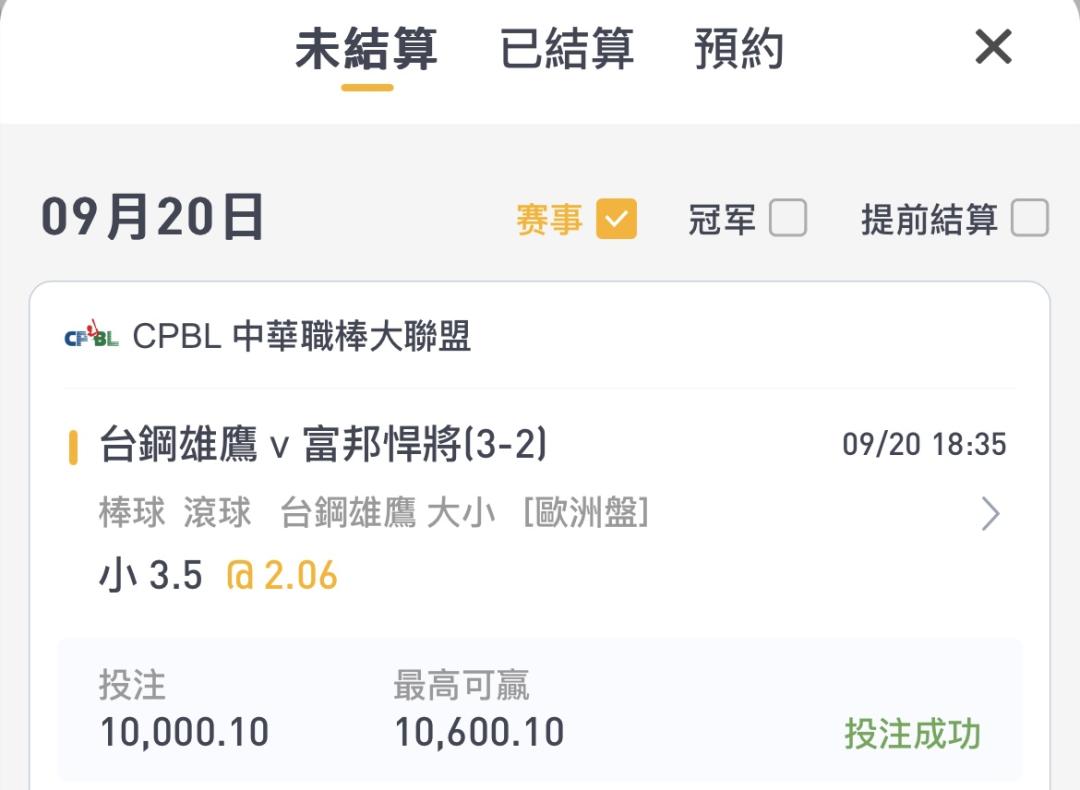Click the match time 09/20 18:35
This screenshot has width=1080, height=790.
[x=924, y=444]
